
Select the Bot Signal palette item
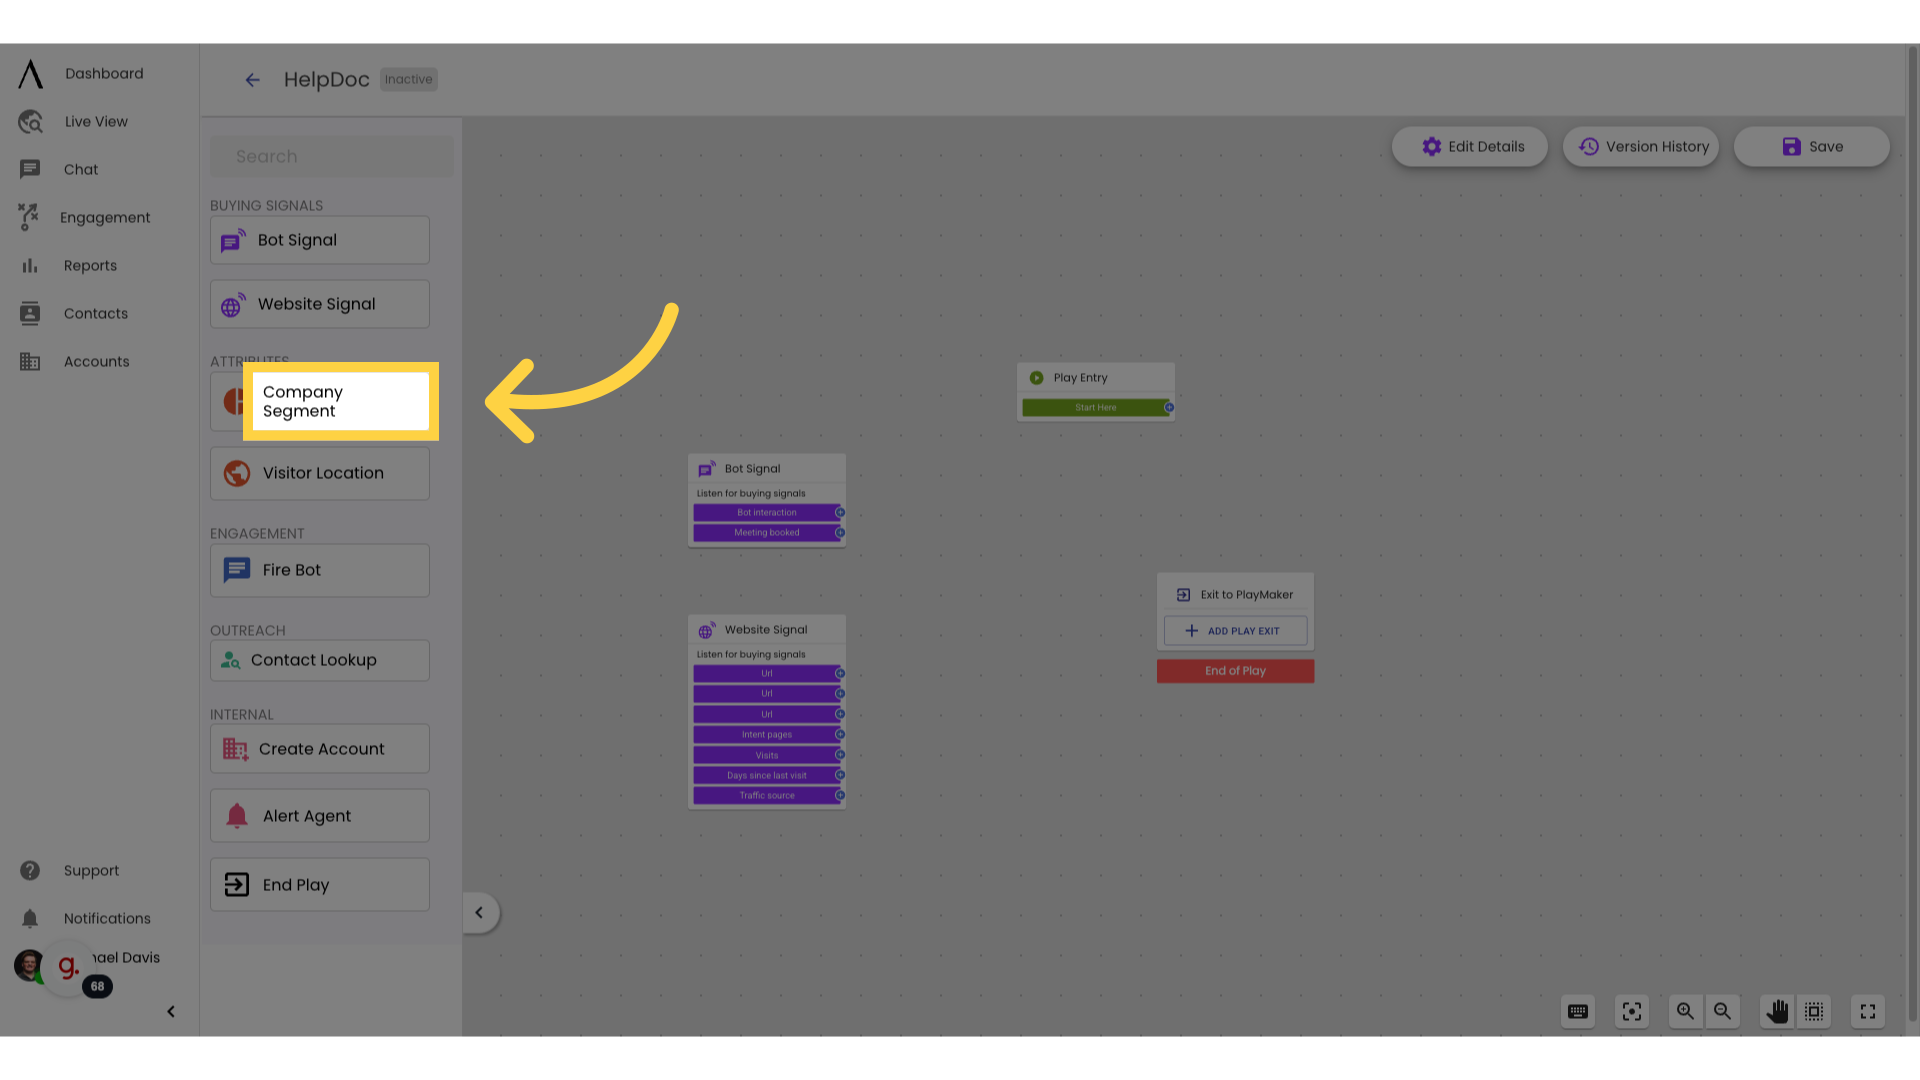pyautogui.click(x=320, y=240)
